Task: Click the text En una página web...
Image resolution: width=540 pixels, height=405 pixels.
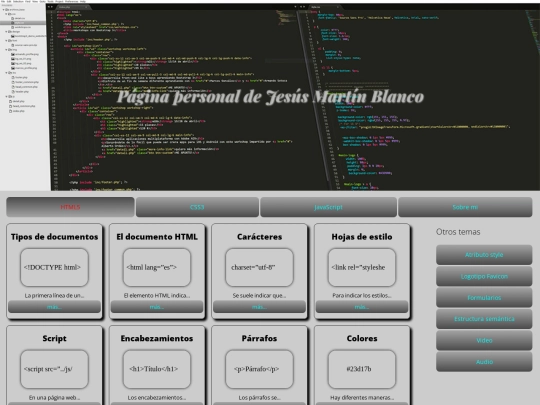Action: point(54,397)
